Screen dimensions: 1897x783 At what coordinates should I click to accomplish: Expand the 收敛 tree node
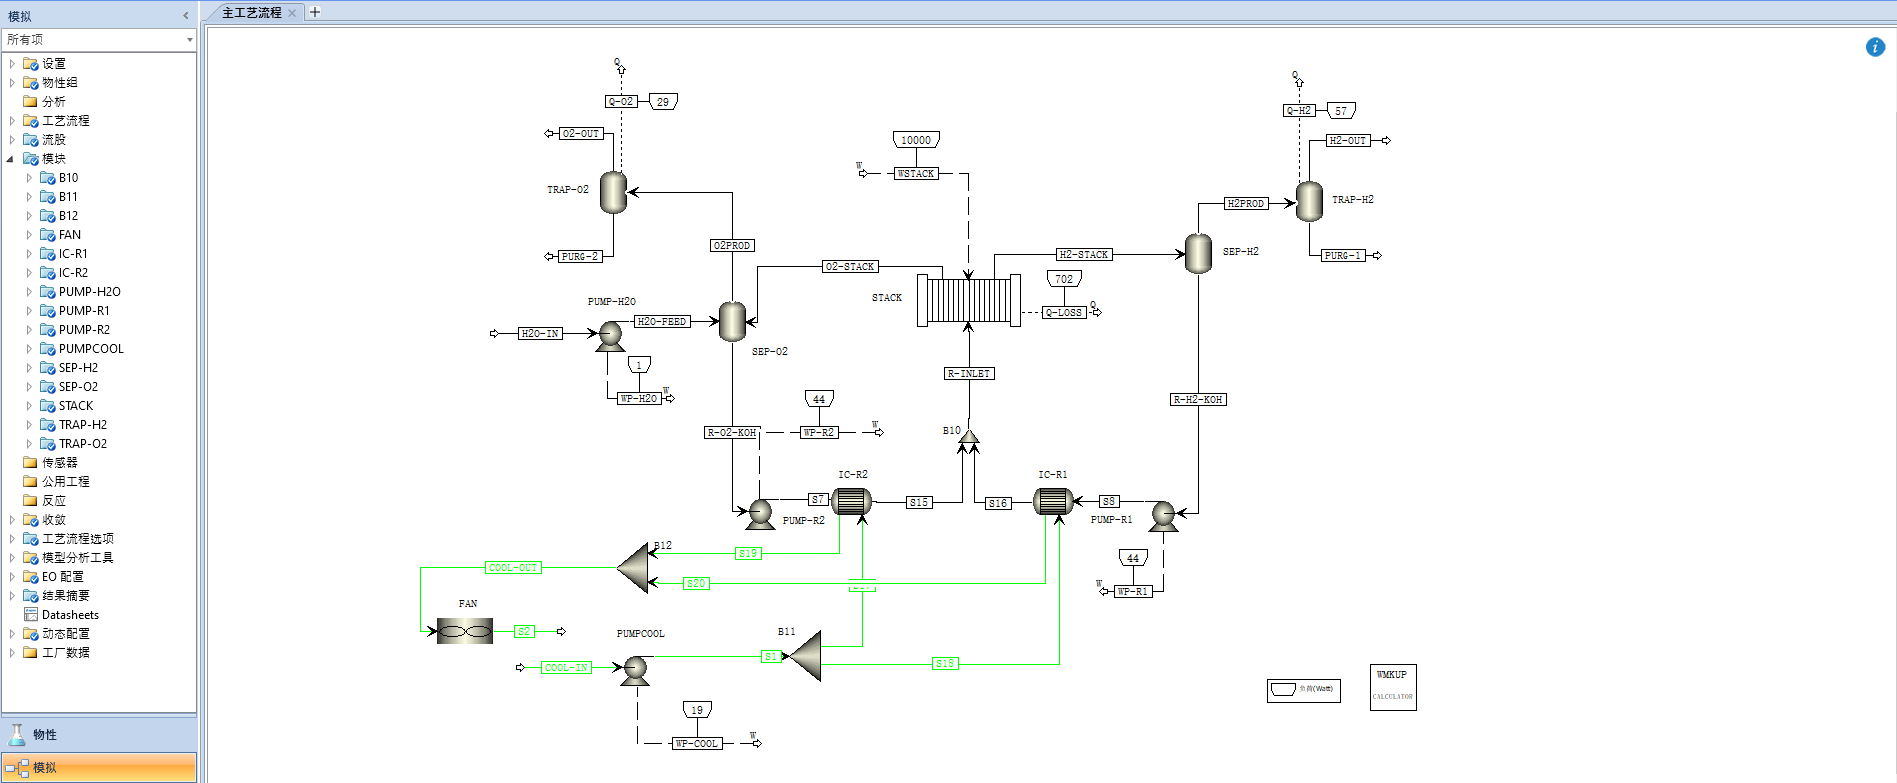pyautogui.click(x=12, y=520)
